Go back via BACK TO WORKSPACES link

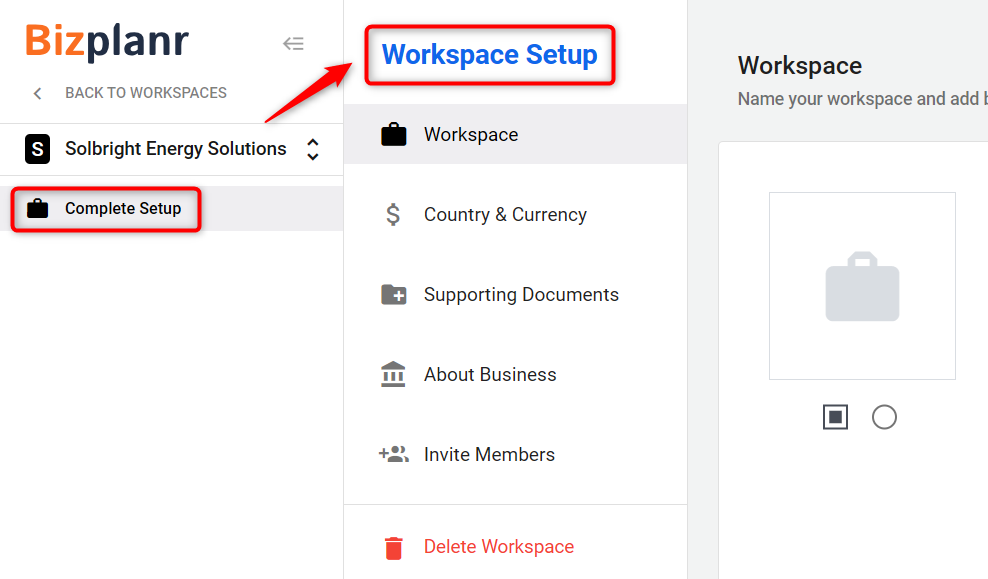146,93
